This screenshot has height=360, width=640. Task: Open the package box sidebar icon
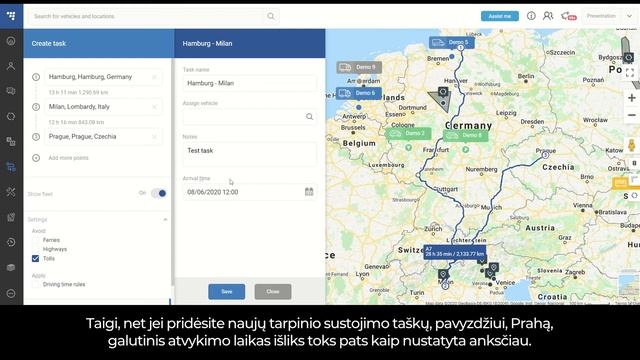coord(11,268)
